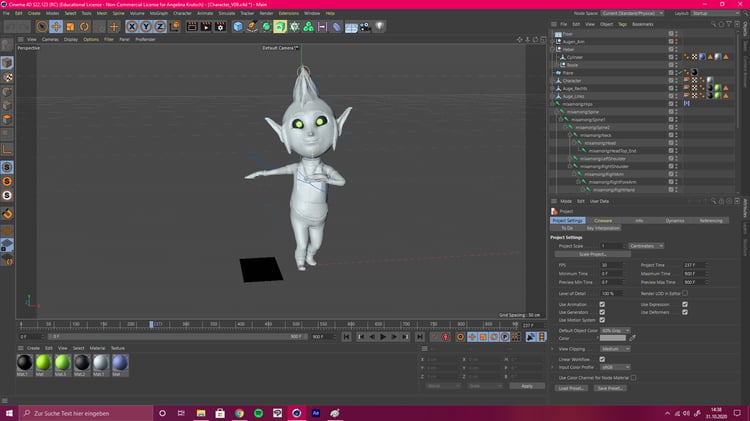Add a Cube primitive object
The height and width of the screenshot is (421, 750).
pos(238,27)
